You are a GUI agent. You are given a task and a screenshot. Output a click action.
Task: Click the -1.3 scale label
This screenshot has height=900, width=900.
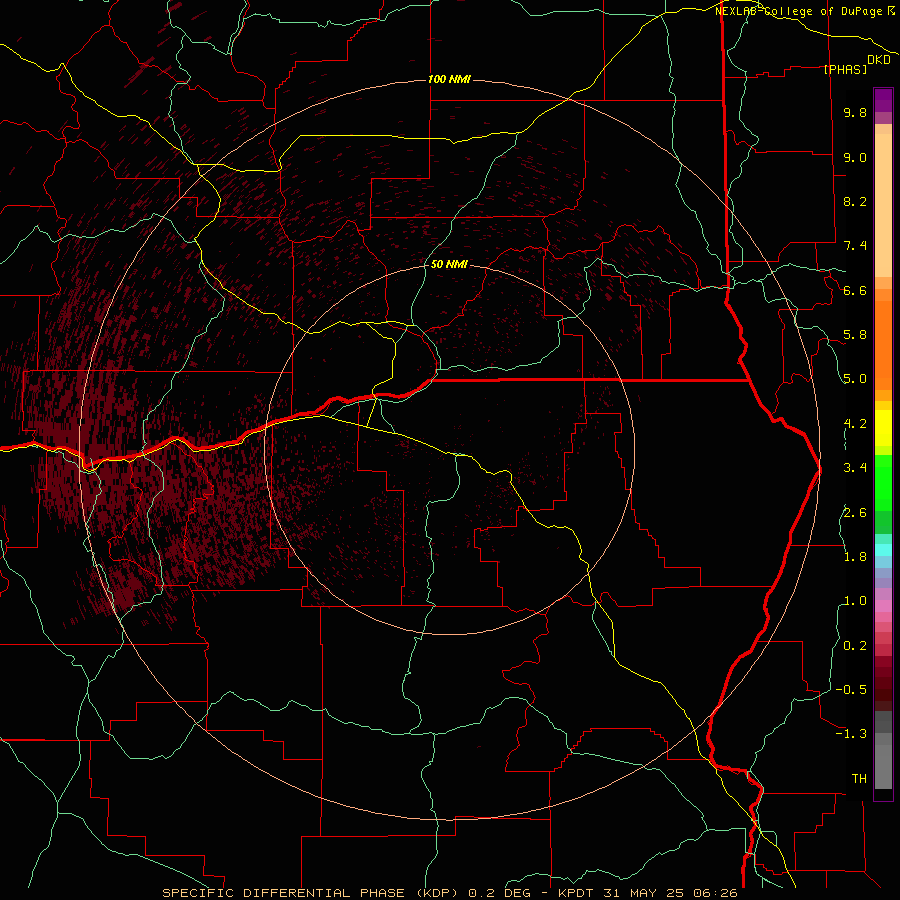851,734
